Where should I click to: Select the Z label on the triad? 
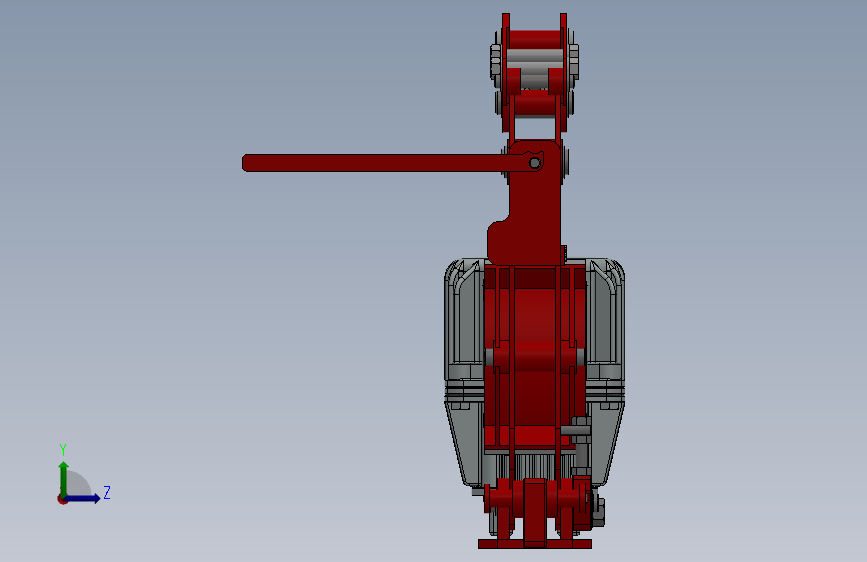(x=107, y=492)
